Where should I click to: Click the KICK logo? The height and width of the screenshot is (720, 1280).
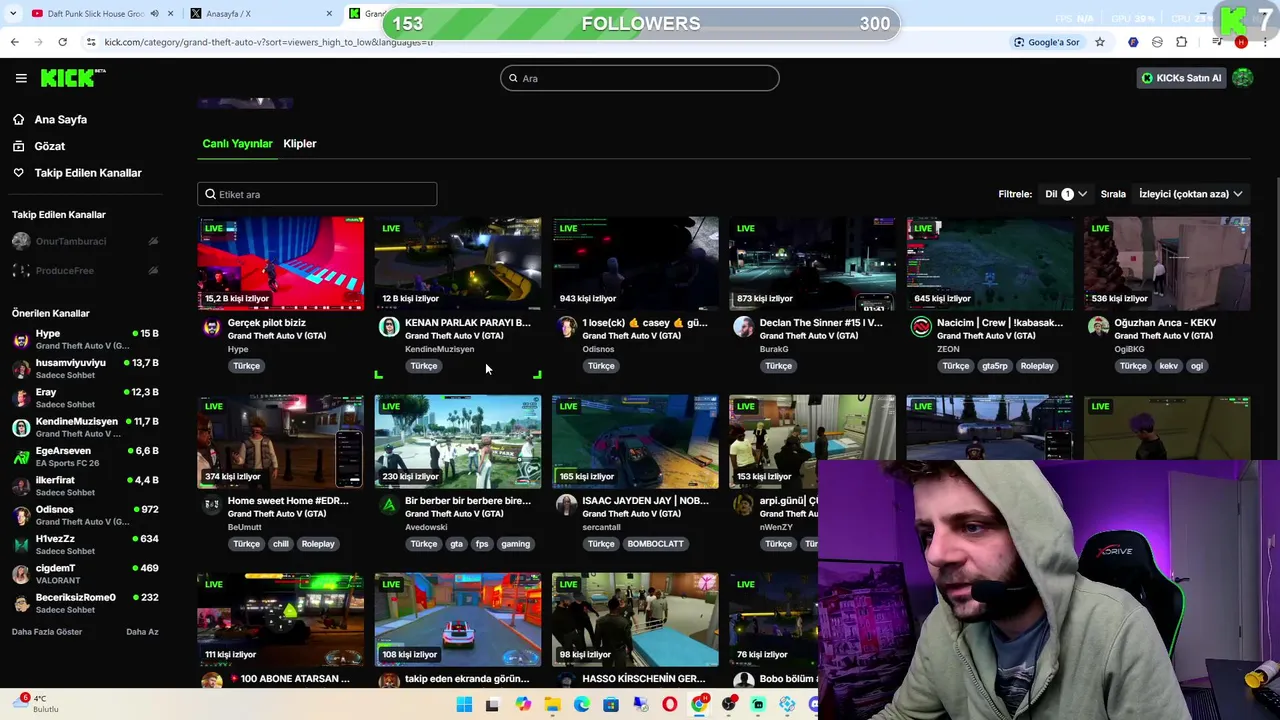(72, 78)
